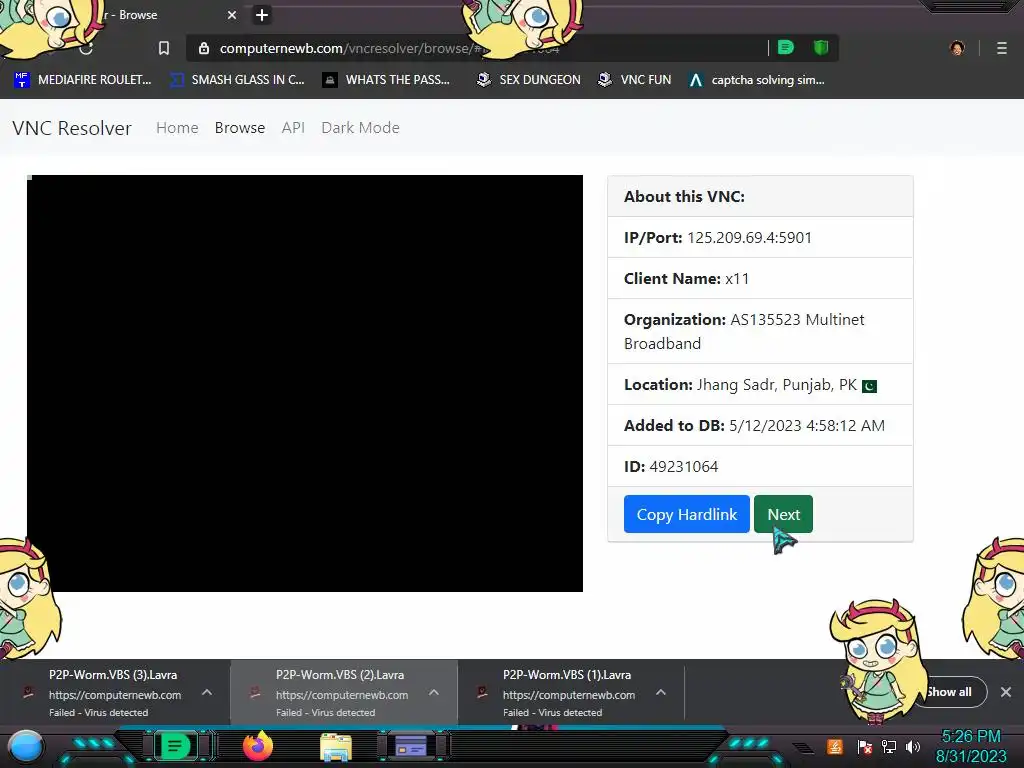Click the Java tray icon

pyautogui.click(x=835, y=746)
